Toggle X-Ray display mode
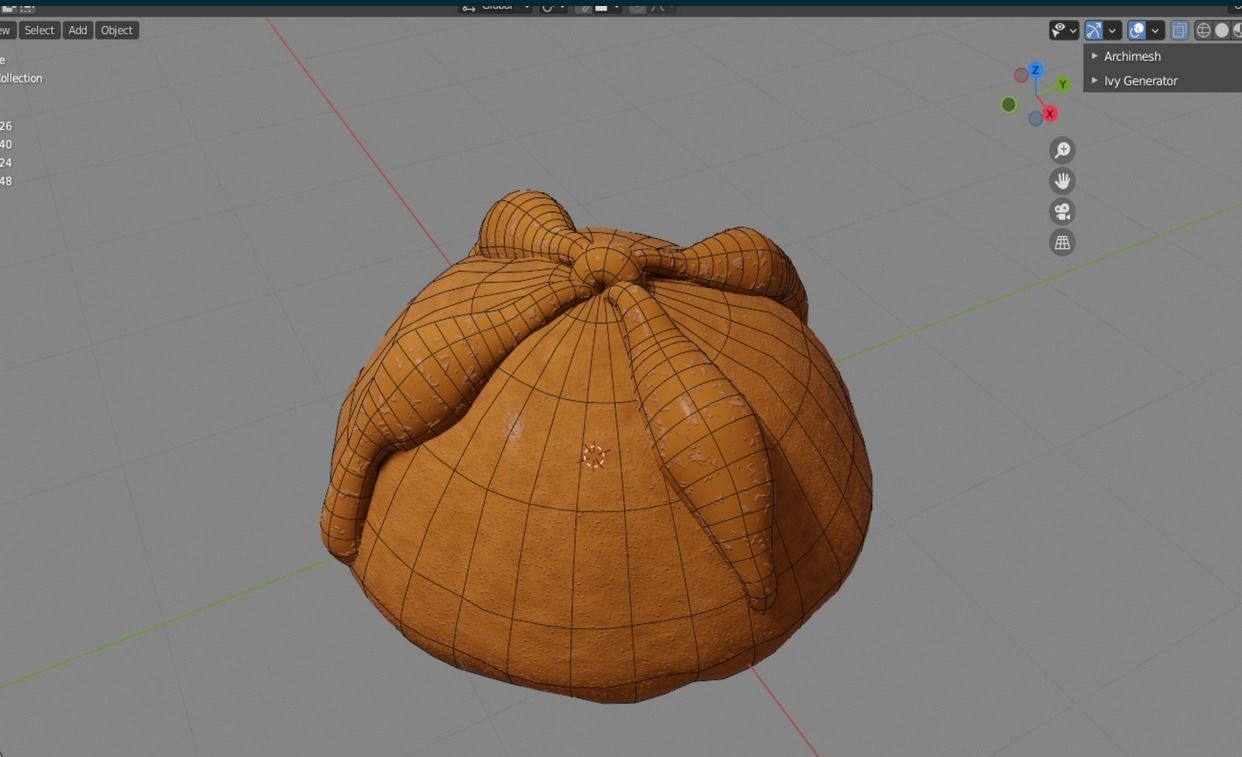The width and height of the screenshot is (1242, 757). pyautogui.click(x=1179, y=31)
